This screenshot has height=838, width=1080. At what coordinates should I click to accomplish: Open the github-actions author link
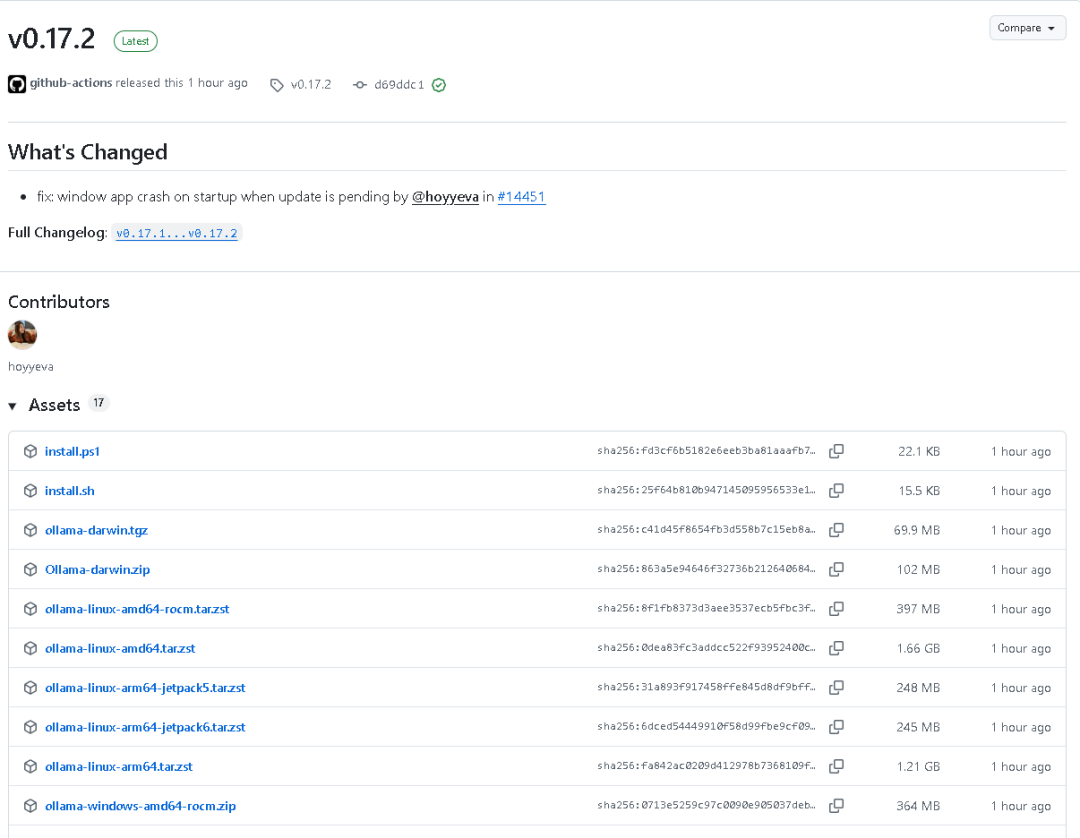71,83
